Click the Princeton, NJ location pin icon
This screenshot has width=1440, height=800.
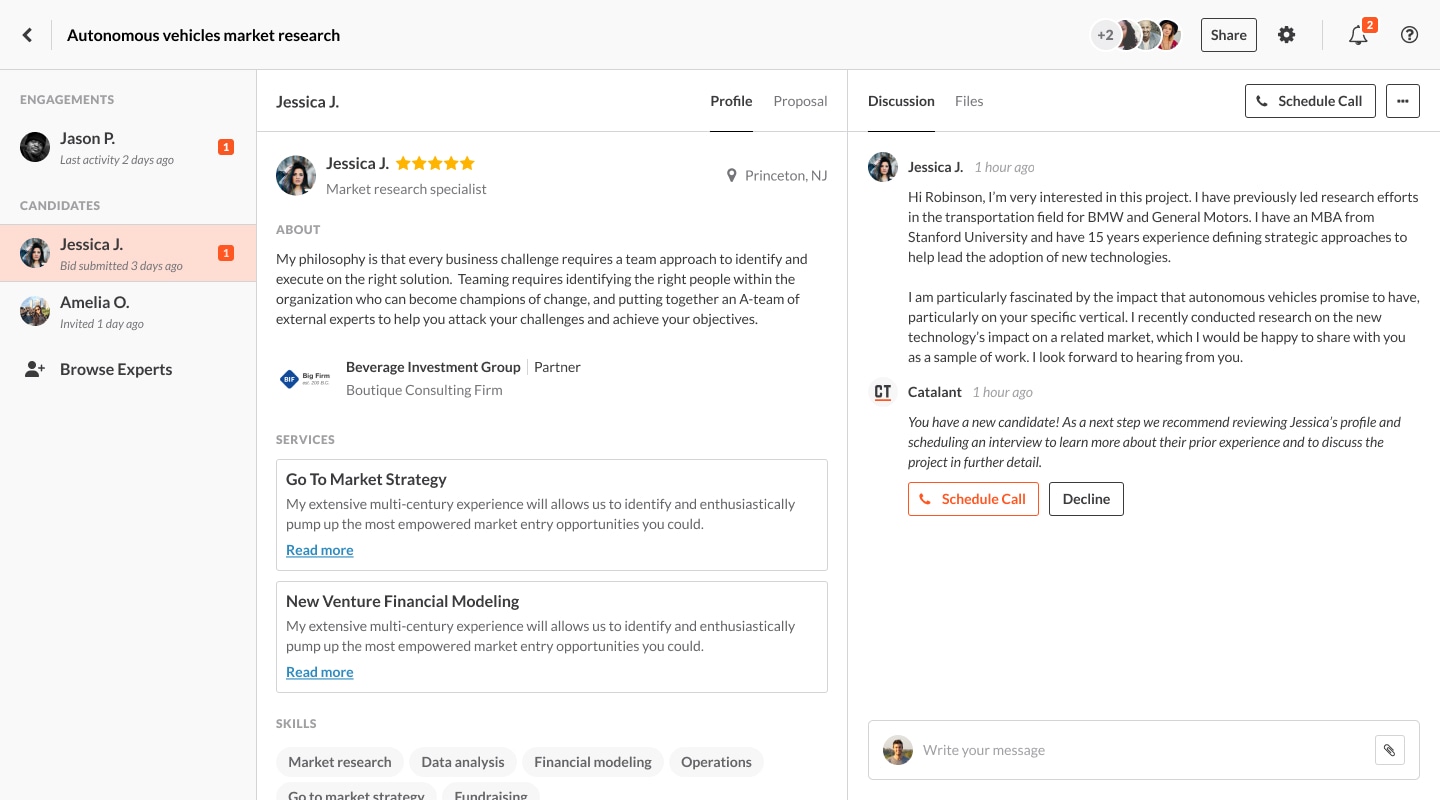[x=731, y=175]
